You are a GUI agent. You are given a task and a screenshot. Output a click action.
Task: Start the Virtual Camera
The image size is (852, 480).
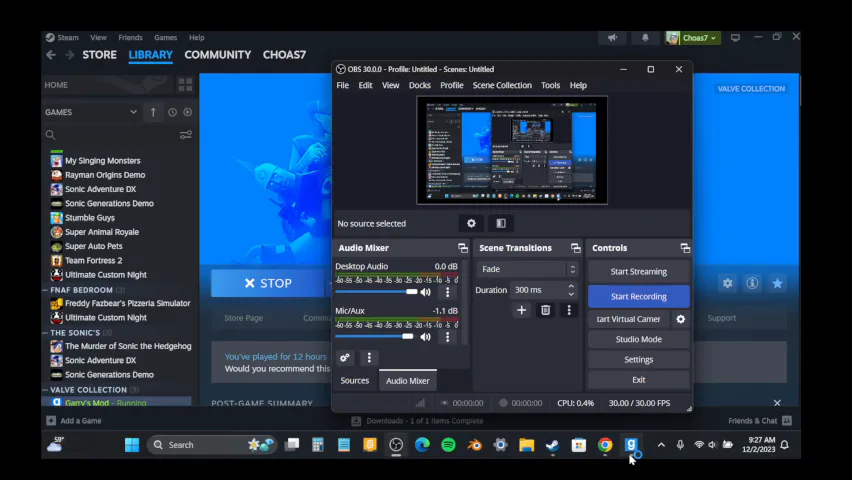(629, 319)
